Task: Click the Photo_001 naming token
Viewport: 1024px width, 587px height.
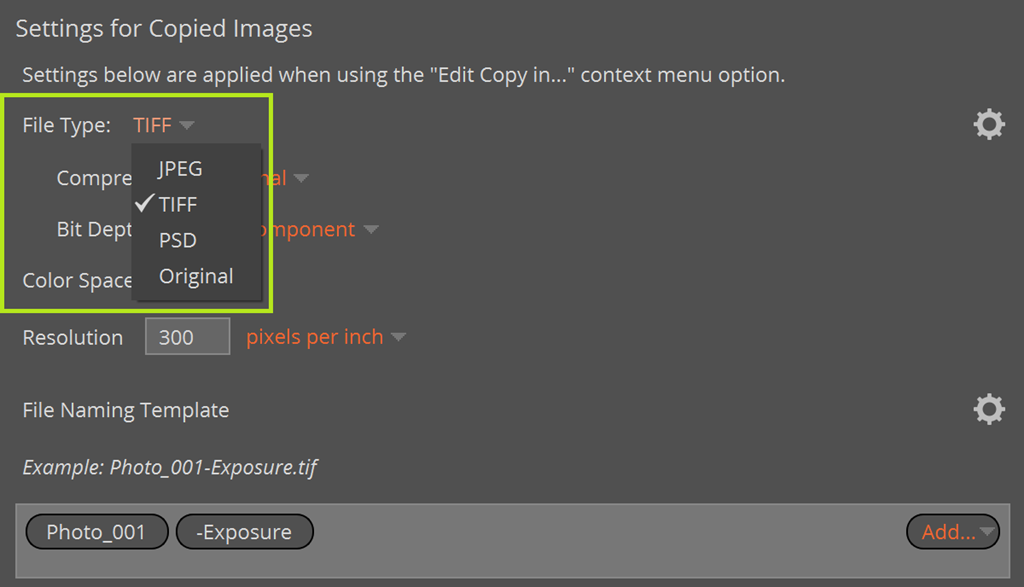Action: [x=96, y=532]
